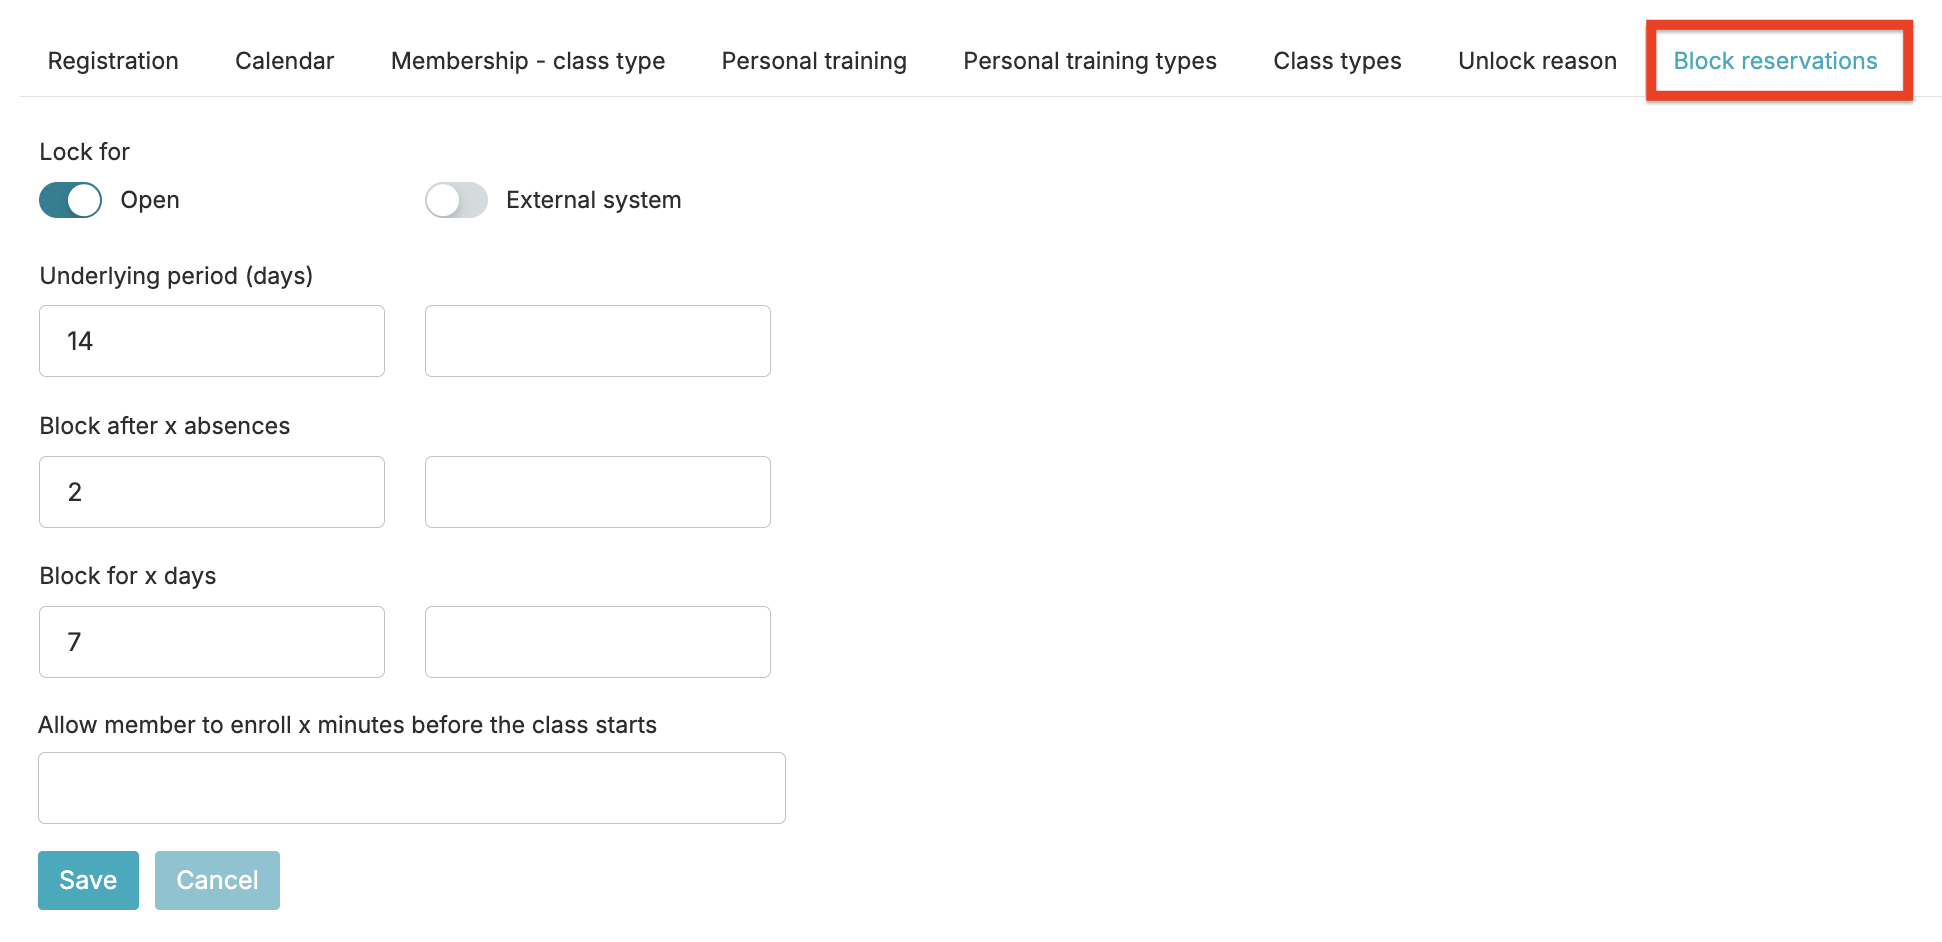Select the Personal training tab
The image size is (1942, 942).
(814, 61)
